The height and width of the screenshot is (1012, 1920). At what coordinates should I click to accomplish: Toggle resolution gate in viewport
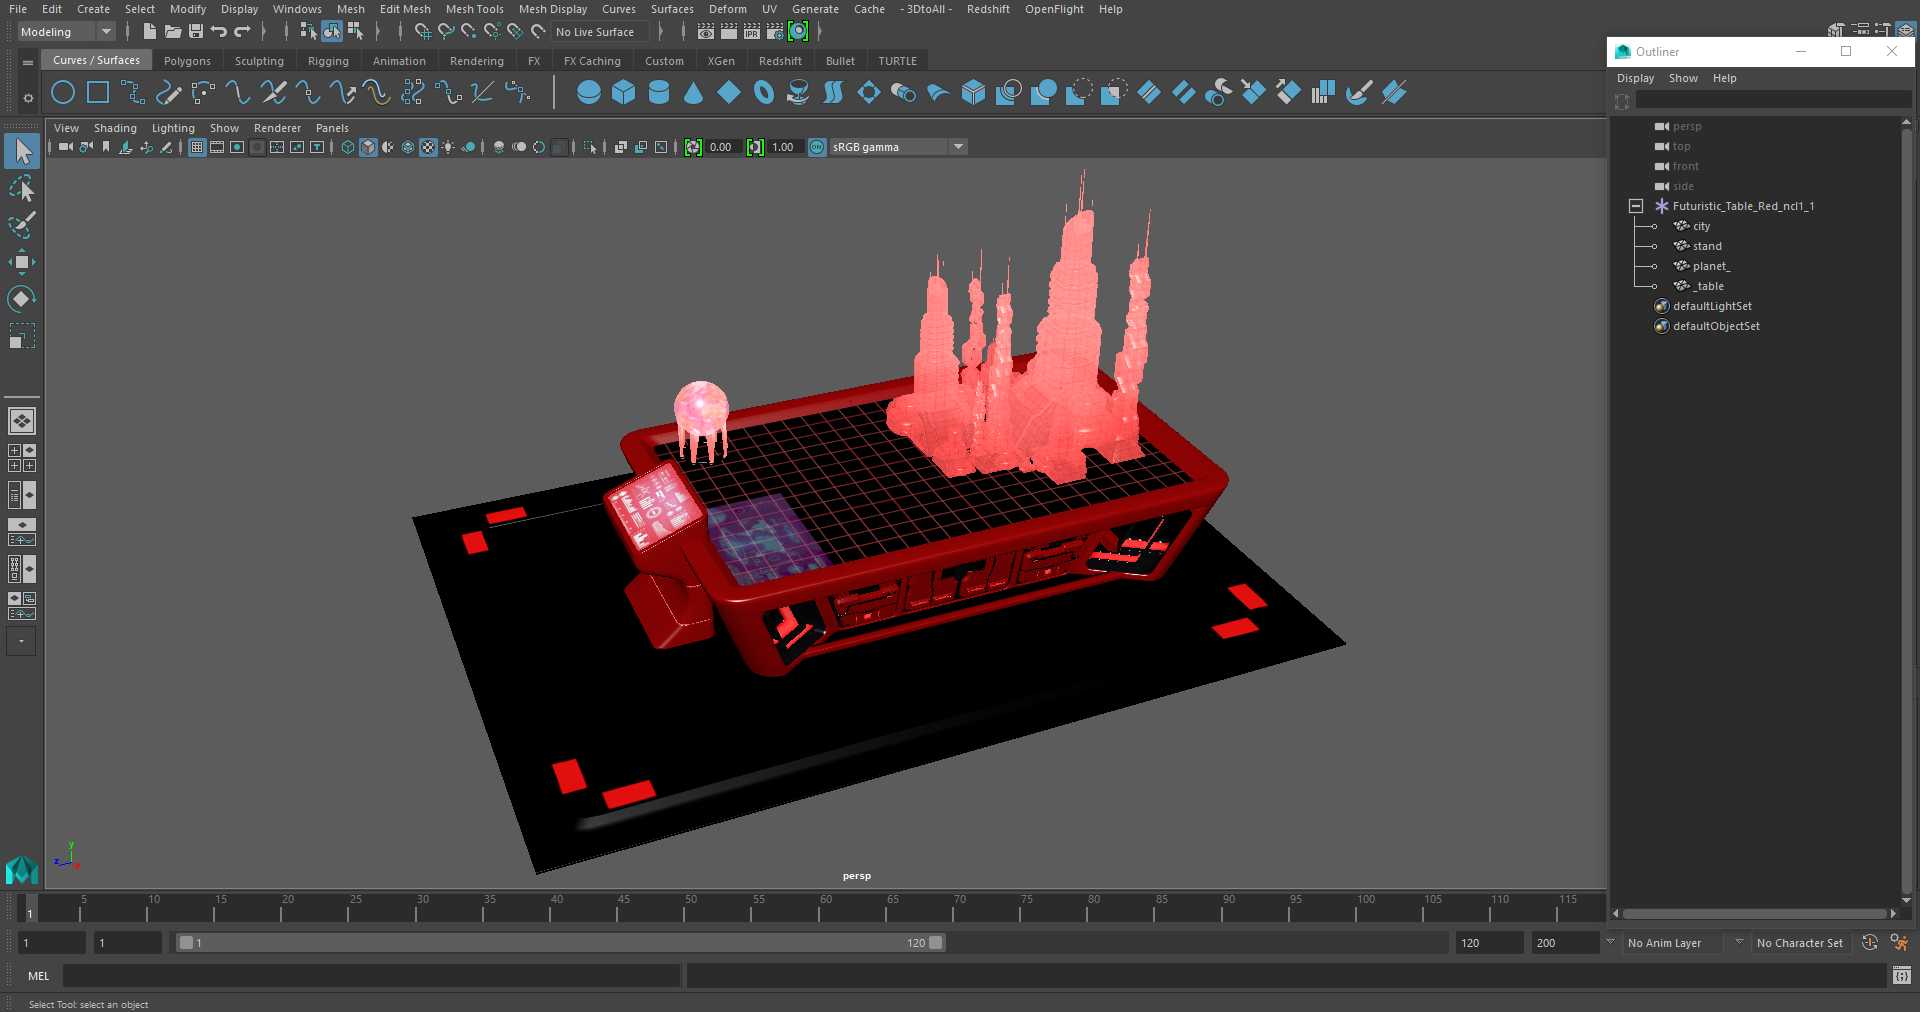(237, 147)
